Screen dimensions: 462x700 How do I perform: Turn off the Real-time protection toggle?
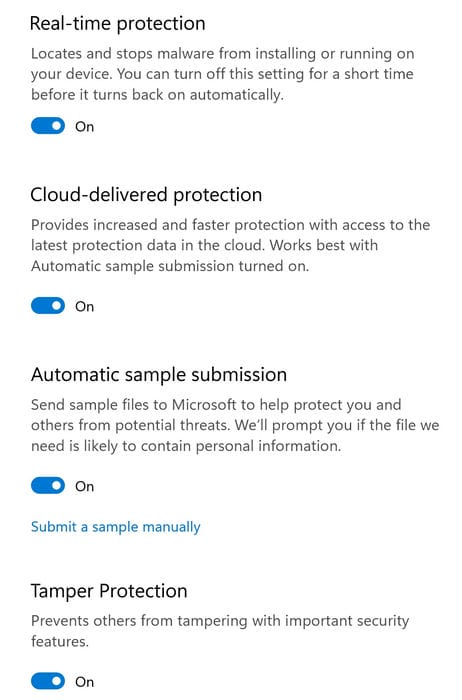coord(48,126)
